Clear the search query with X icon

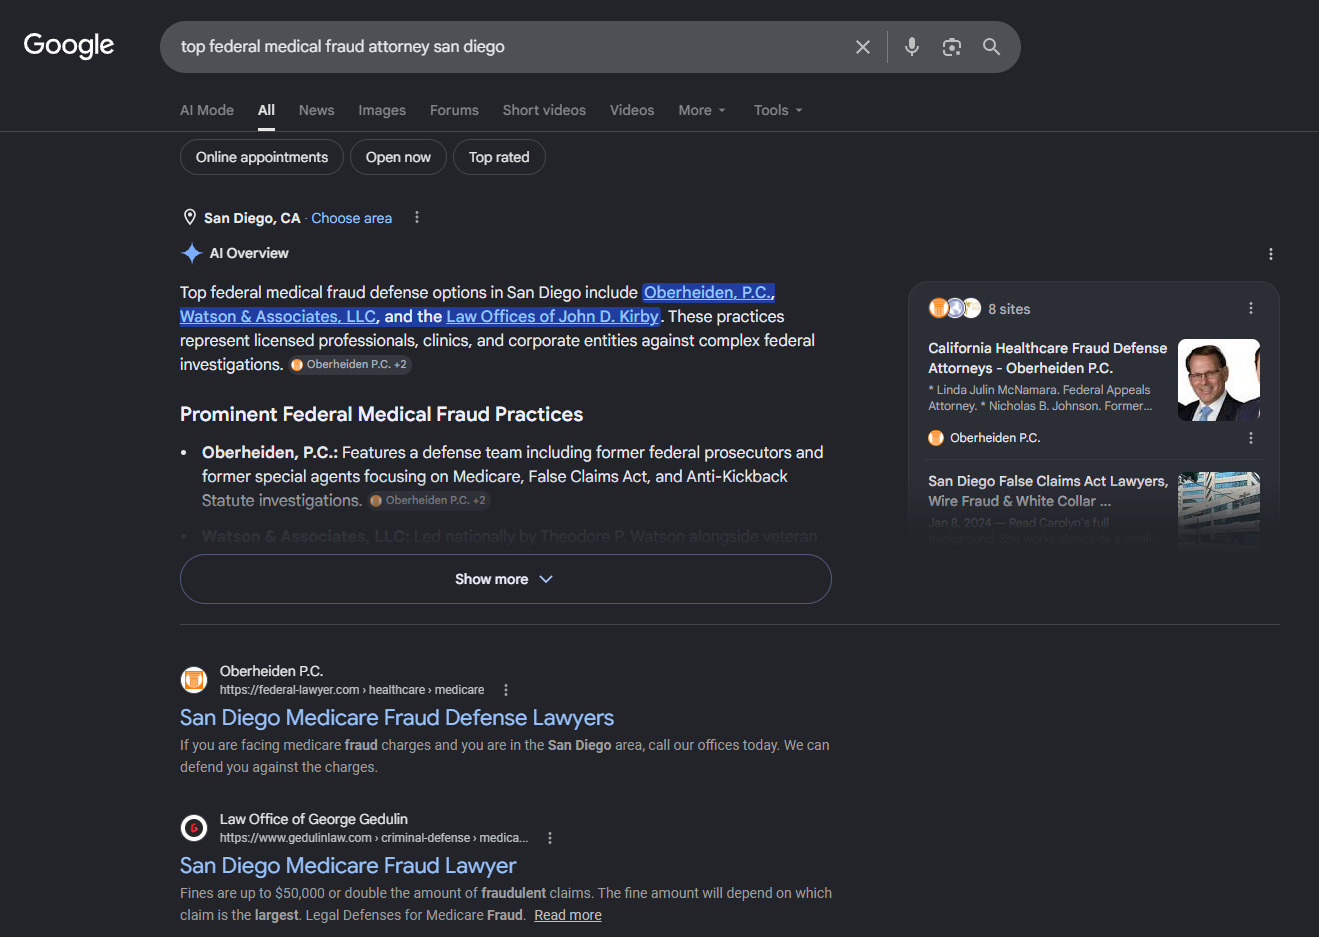[863, 47]
